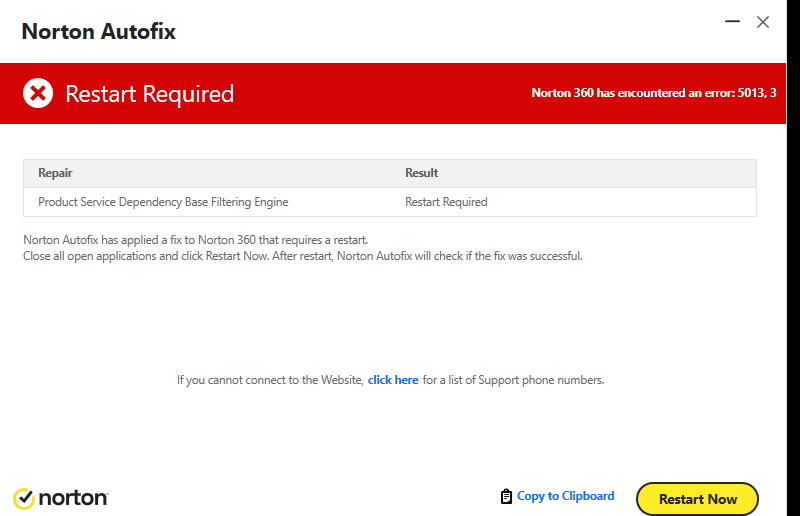800x516 pixels.
Task: Click the Restart Required banner heading
Action: pyautogui.click(x=149, y=94)
